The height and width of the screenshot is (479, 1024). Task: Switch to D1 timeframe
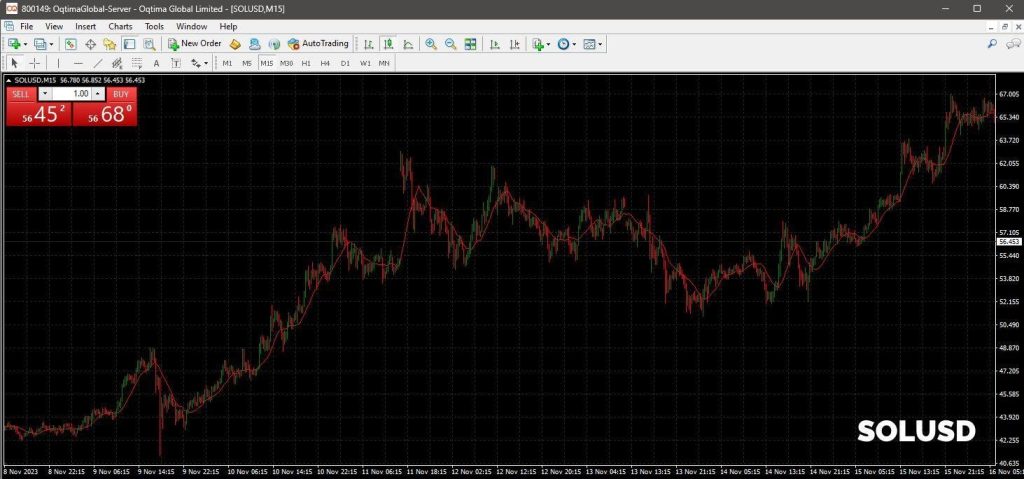345,63
